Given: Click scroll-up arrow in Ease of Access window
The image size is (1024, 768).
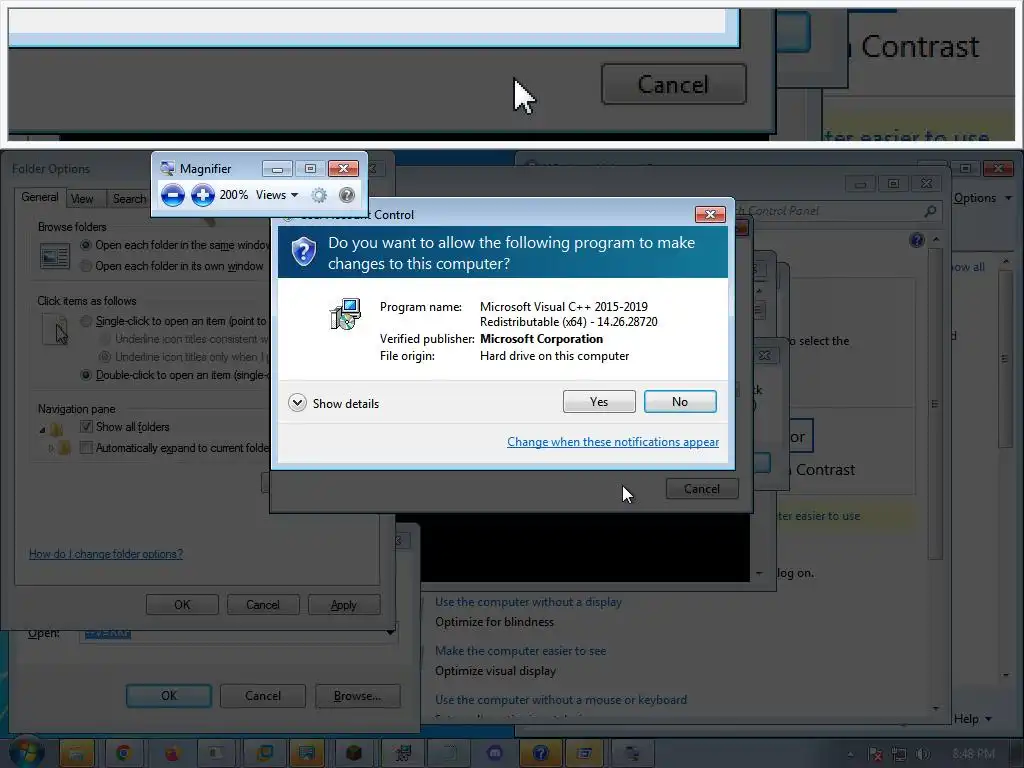Looking at the screenshot, I should point(936,240).
